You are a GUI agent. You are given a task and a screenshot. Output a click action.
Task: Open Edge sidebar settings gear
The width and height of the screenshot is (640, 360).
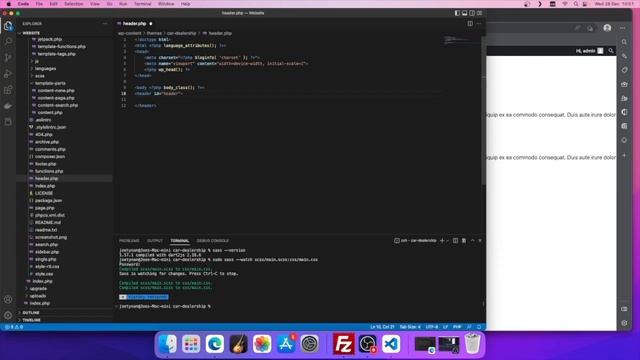click(624, 323)
